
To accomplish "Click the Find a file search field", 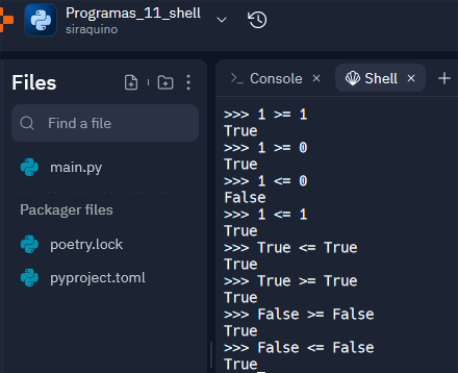I will (x=105, y=123).
